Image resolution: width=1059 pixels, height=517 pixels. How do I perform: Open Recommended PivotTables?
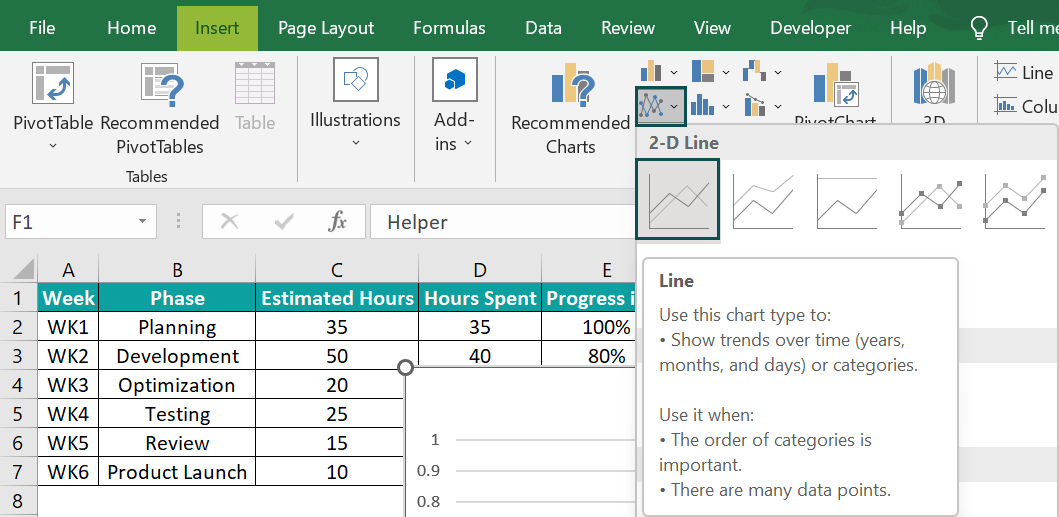[x=160, y=108]
